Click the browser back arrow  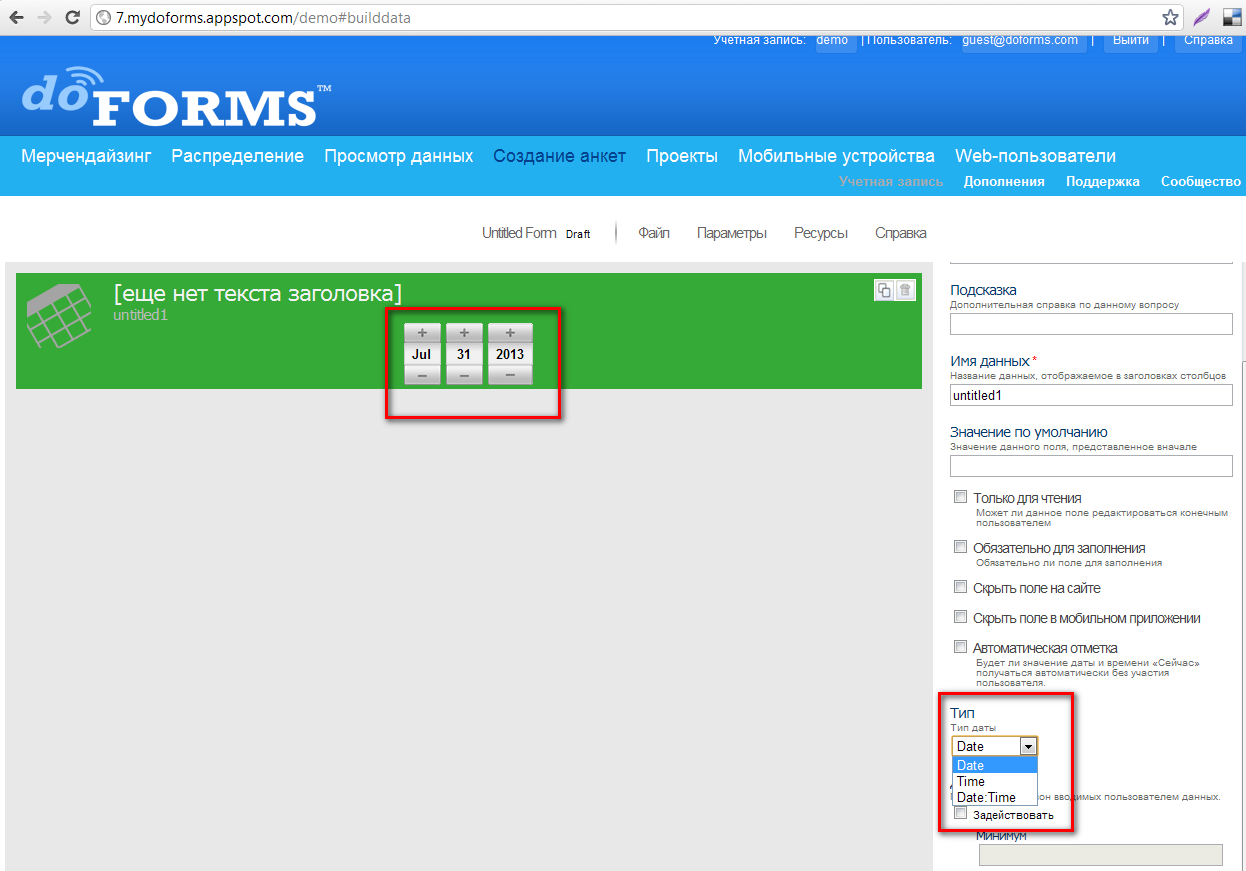click(x=16, y=17)
